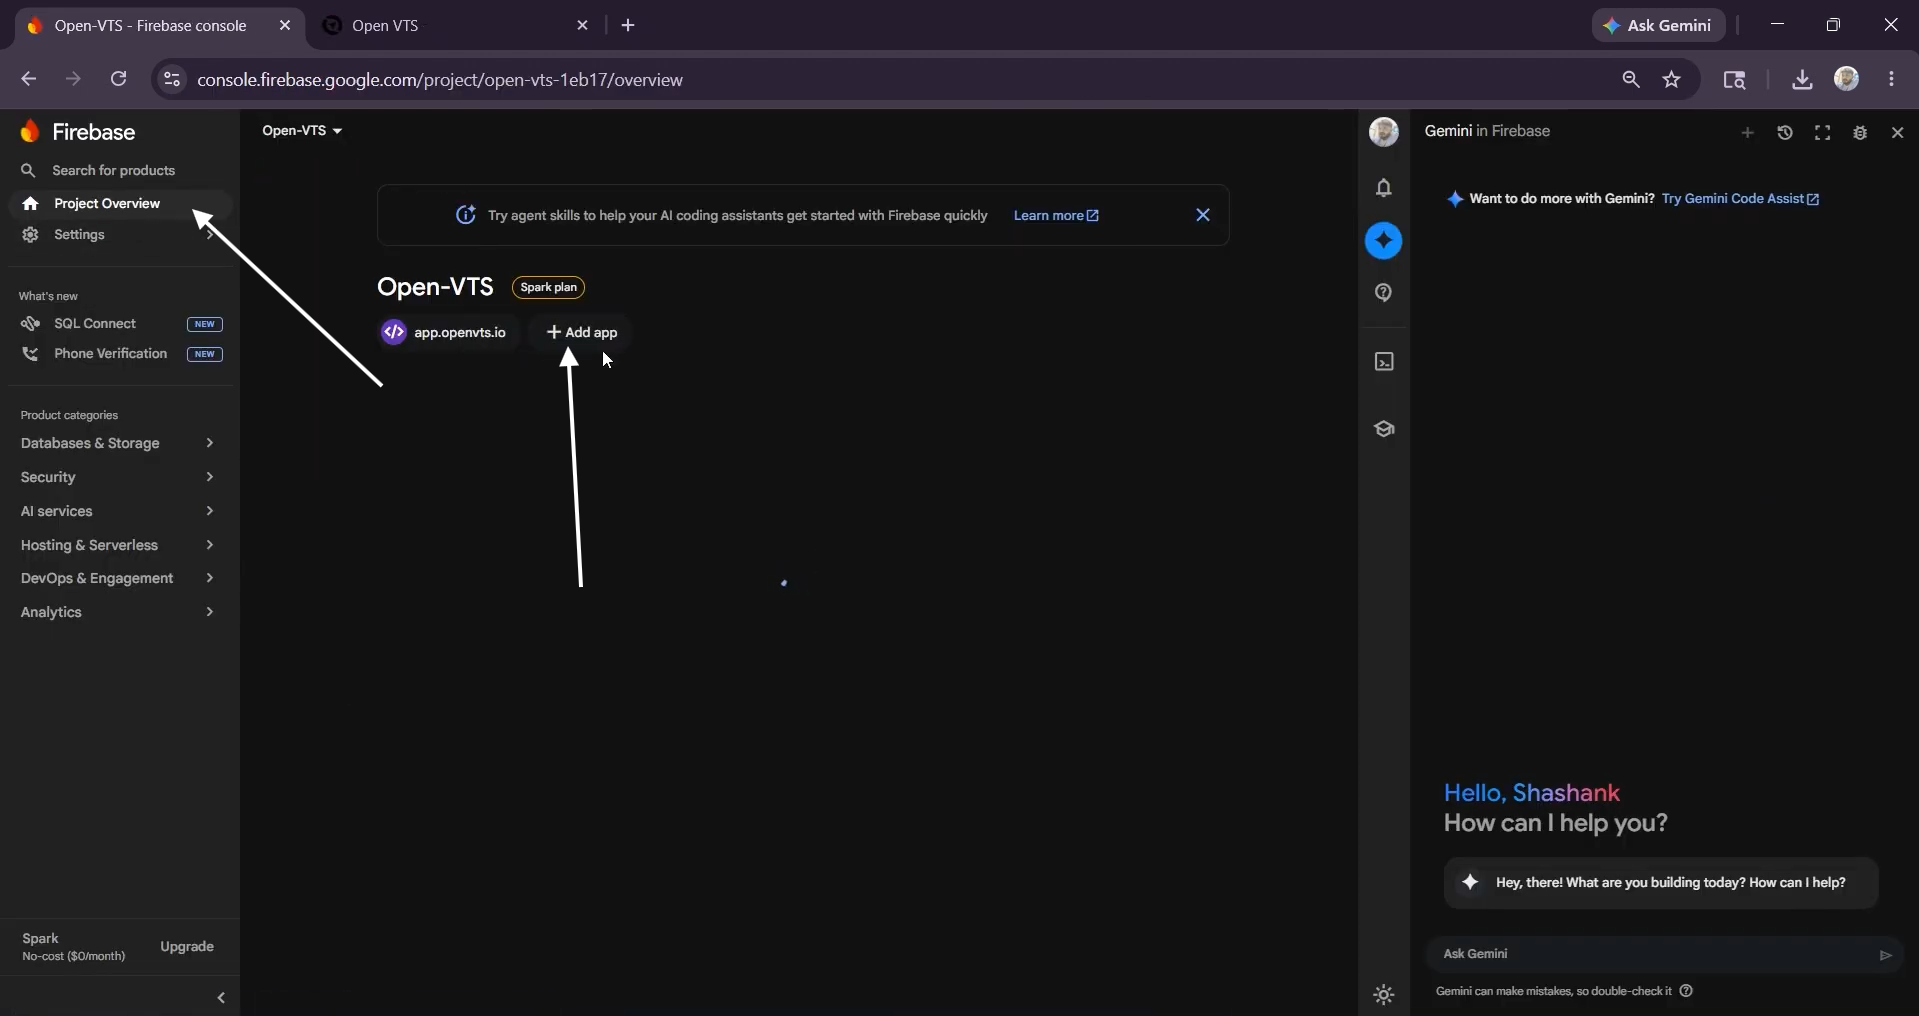Expand Databases & Storage category

click(x=118, y=443)
